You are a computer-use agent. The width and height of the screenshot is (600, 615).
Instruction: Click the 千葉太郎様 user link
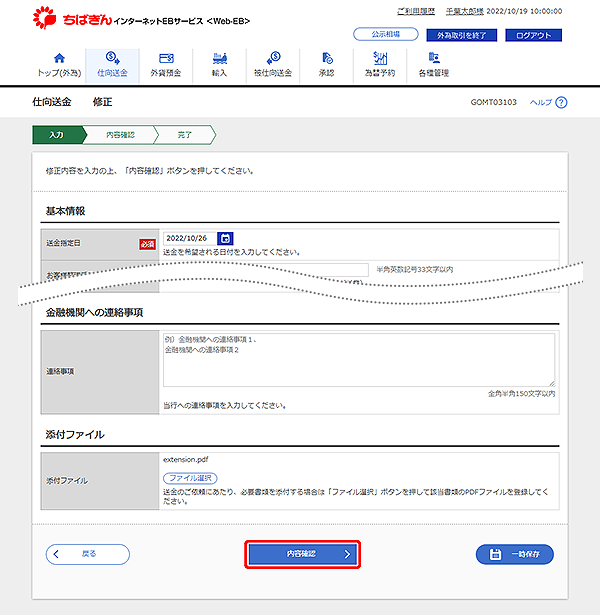[465, 11]
